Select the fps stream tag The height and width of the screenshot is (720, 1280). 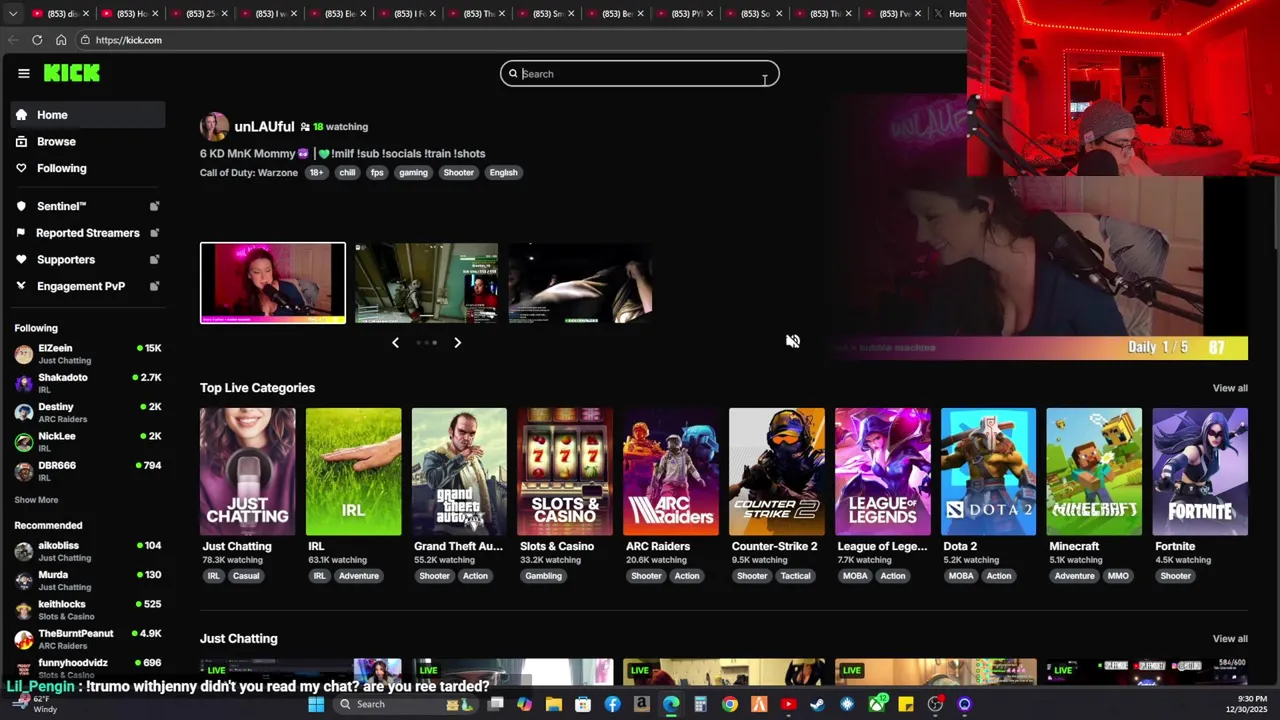[377, 173]
